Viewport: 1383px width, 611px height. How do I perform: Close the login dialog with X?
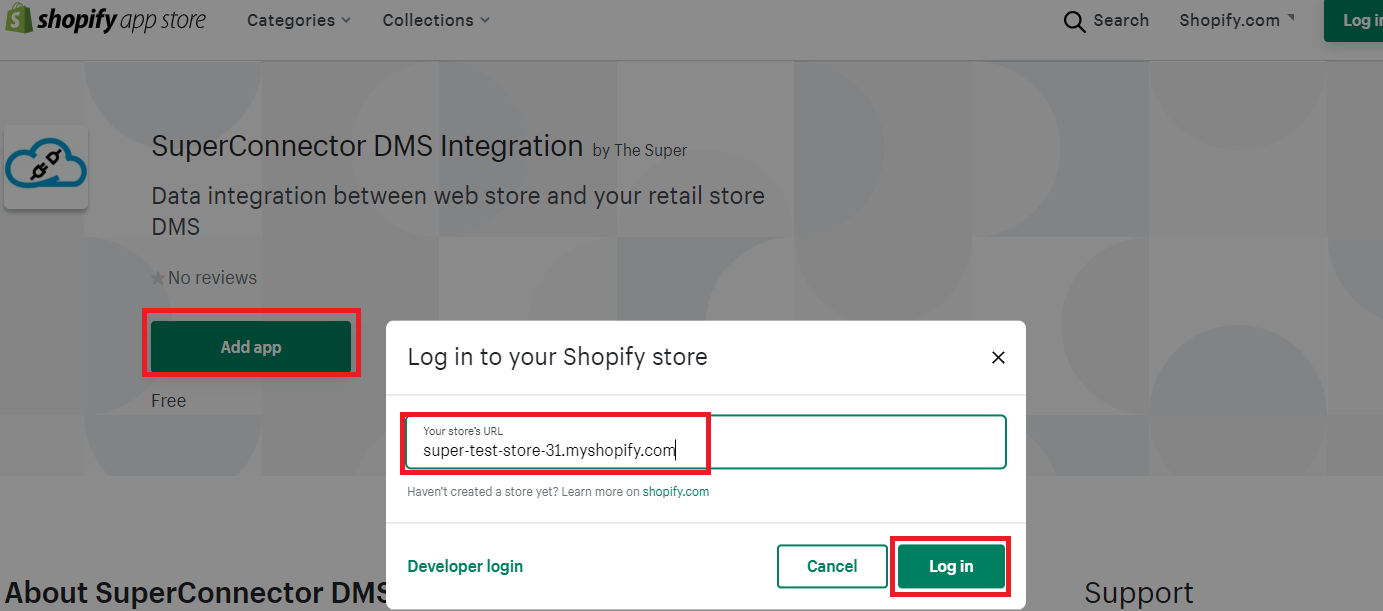[998, 357]
